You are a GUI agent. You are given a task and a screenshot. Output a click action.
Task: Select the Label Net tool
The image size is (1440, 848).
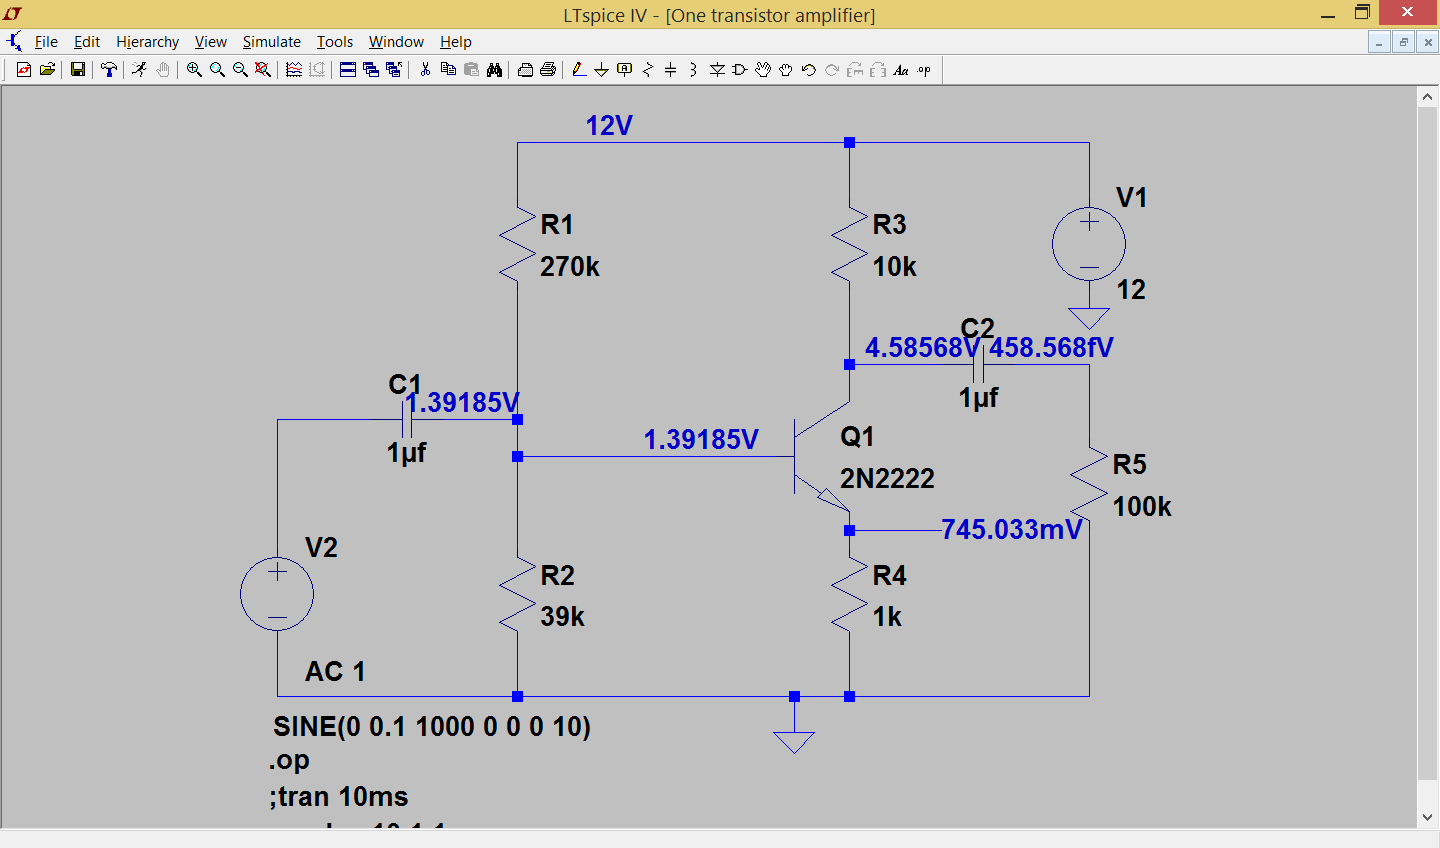(x=624, y=70)
